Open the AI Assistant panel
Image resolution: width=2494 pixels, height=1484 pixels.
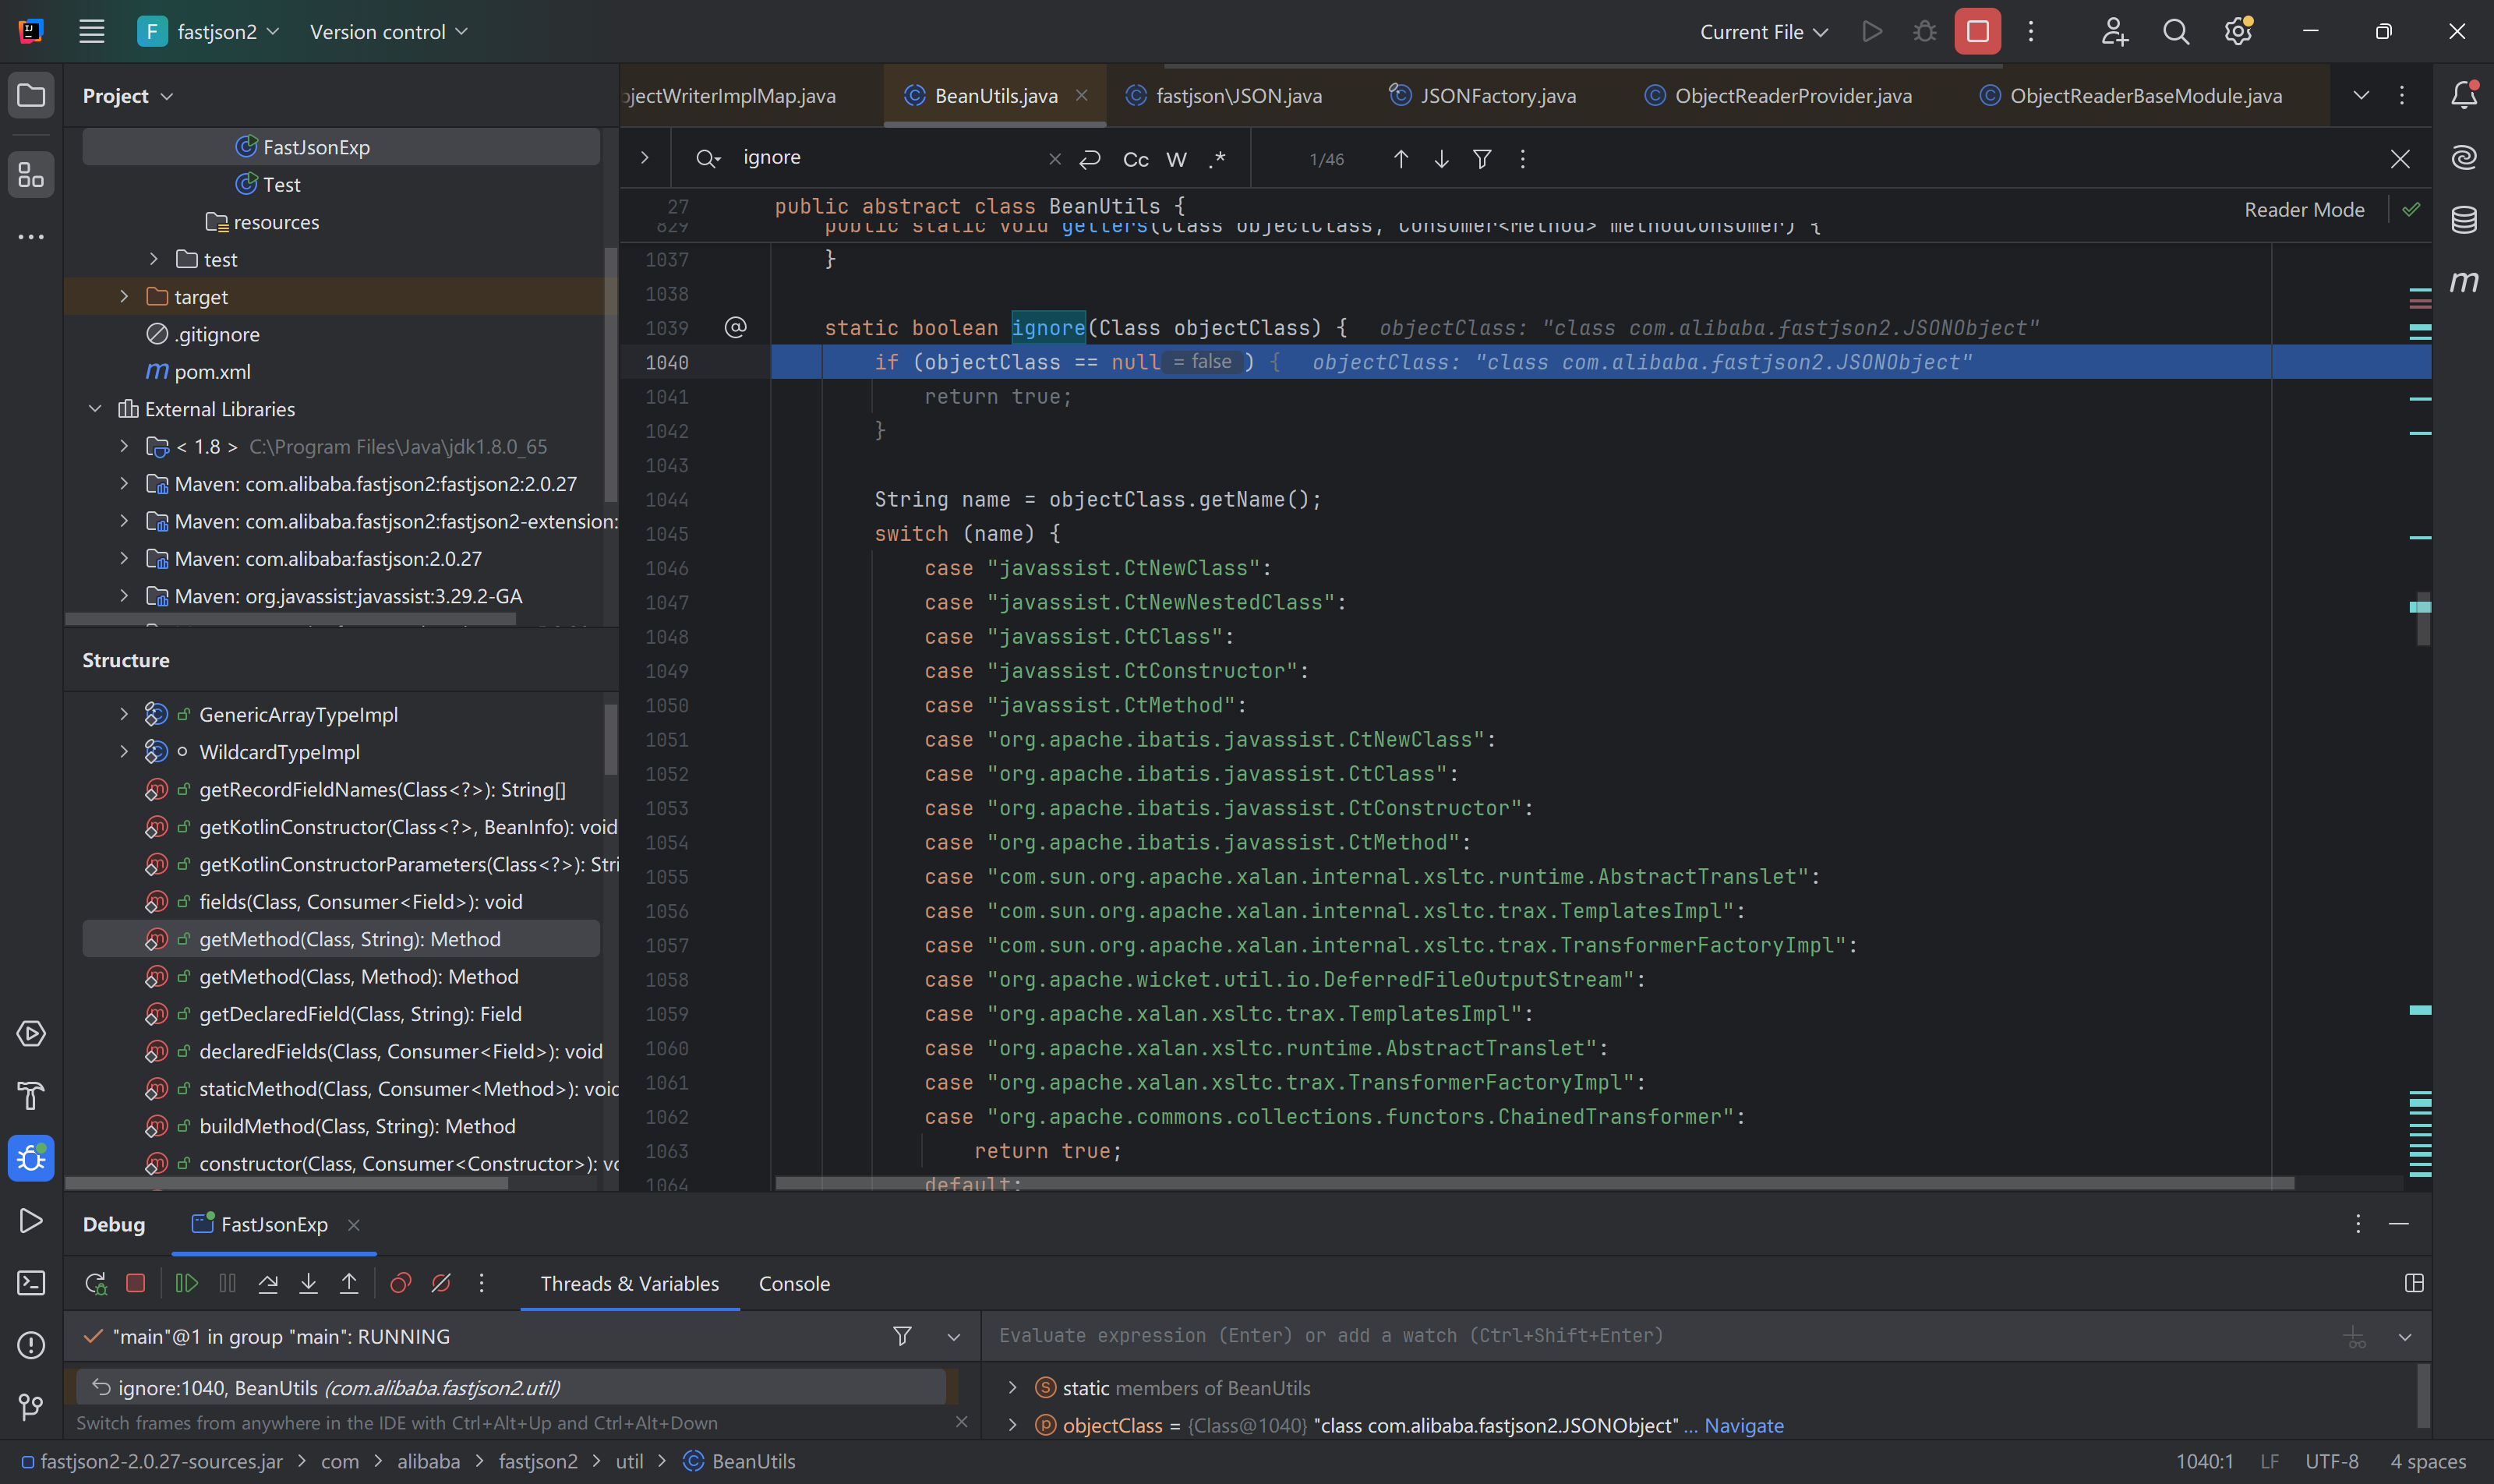click(2464, 157)
